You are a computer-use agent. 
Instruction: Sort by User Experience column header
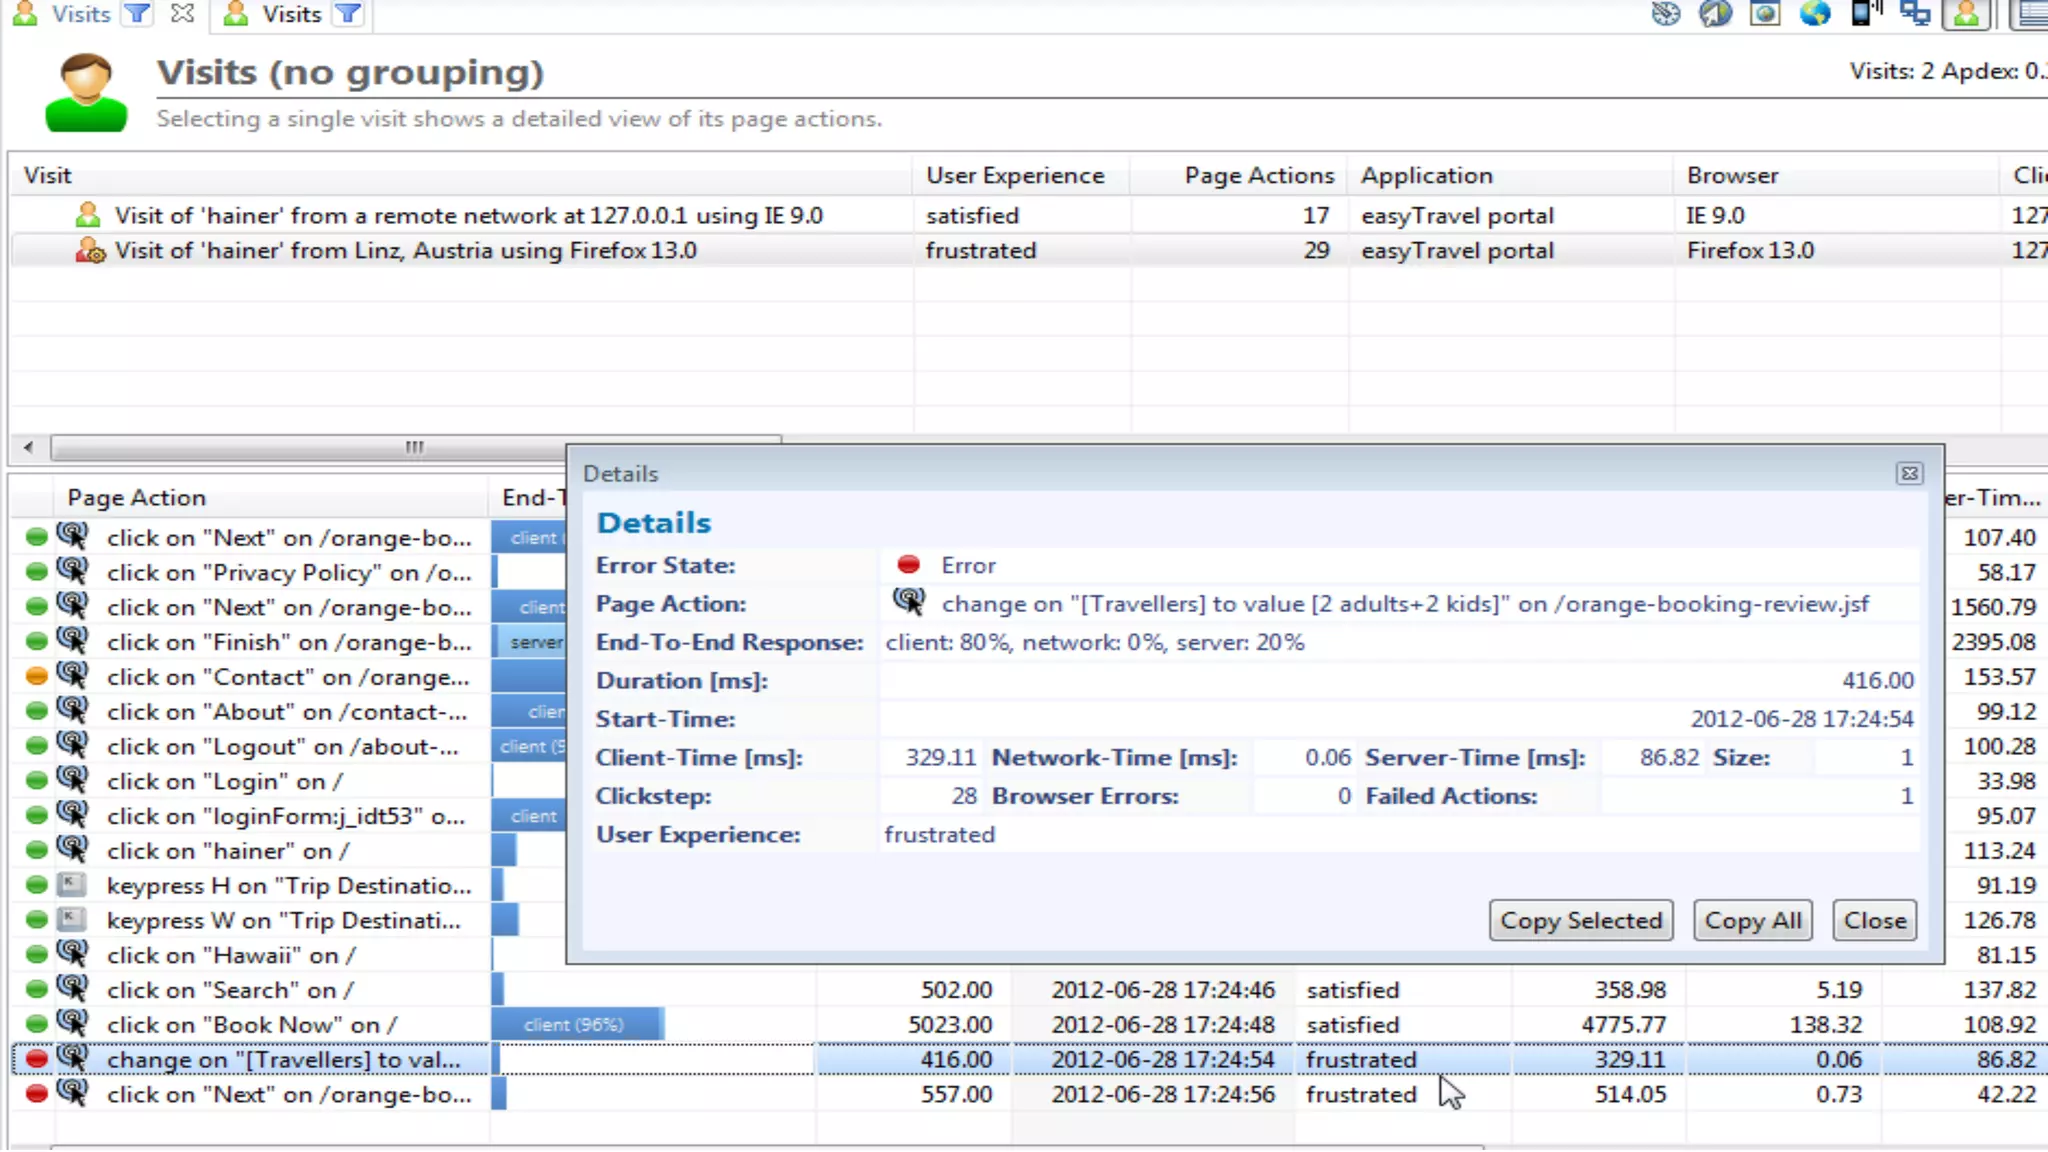click(x=1014, y=175)
